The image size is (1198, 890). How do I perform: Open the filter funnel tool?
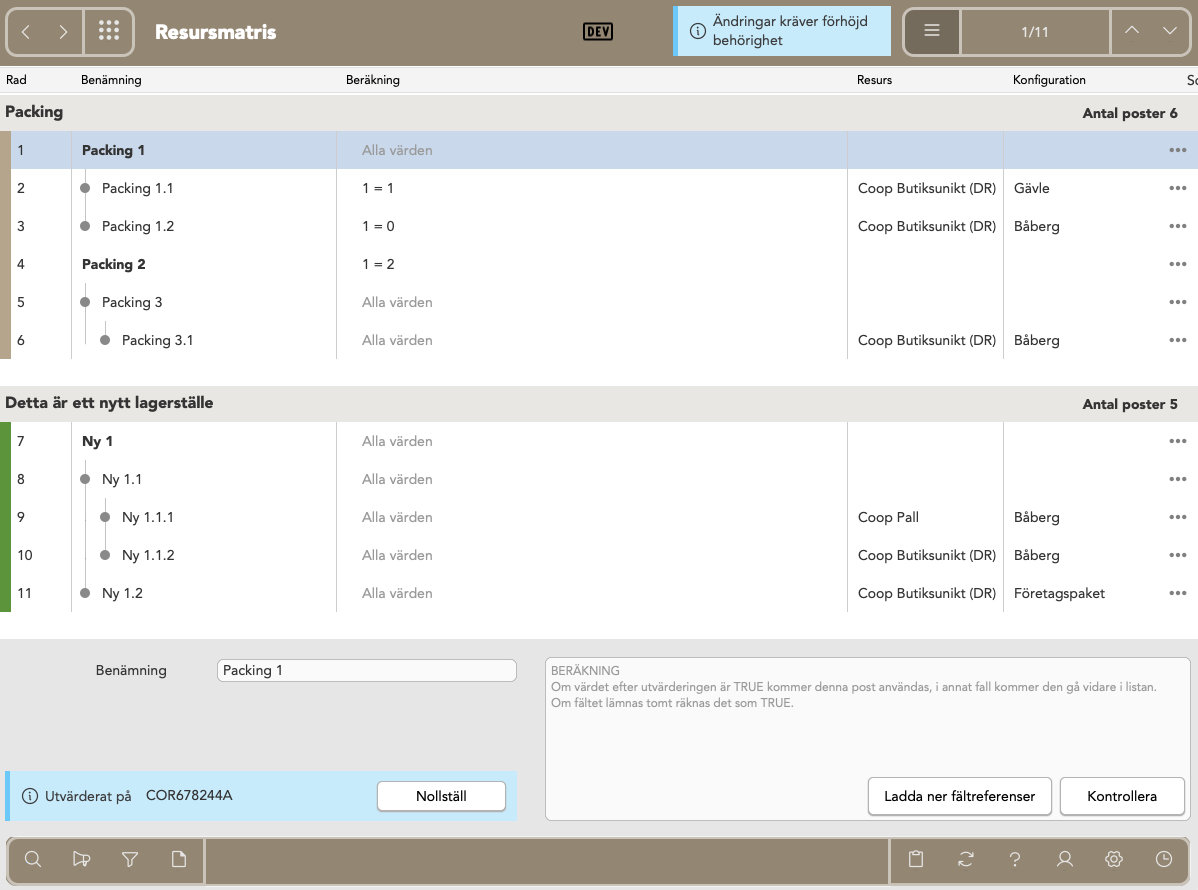coord(130,859)
